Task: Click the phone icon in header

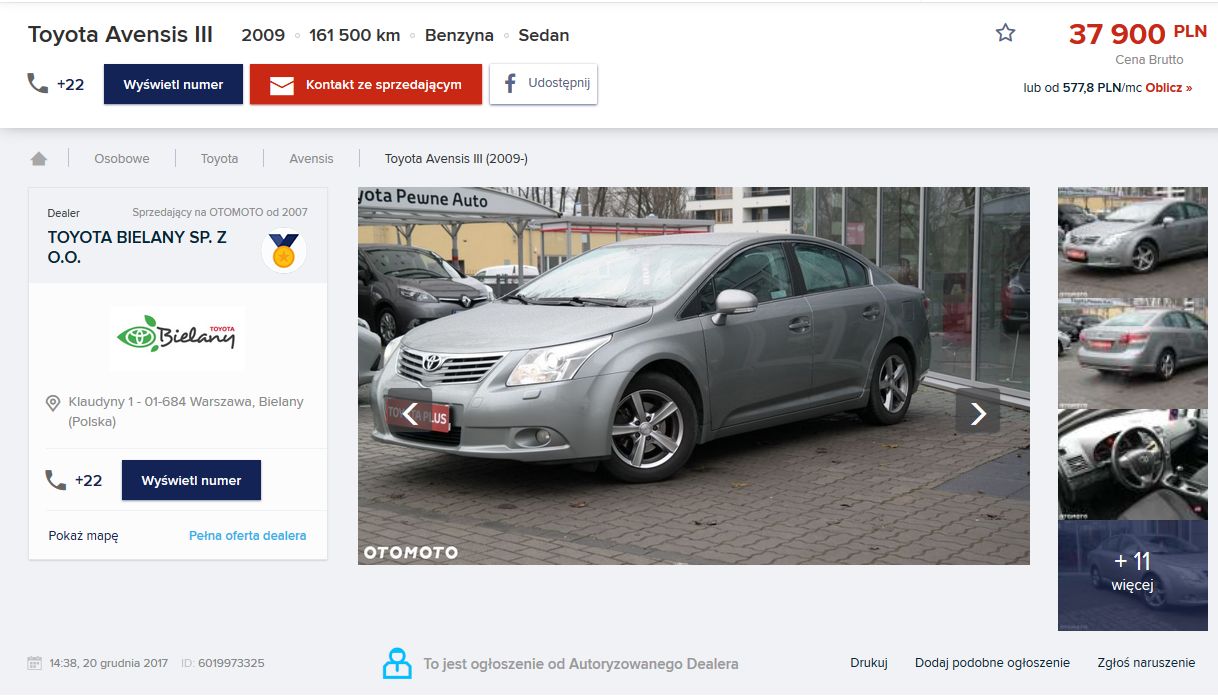Action: pos(38,84)
